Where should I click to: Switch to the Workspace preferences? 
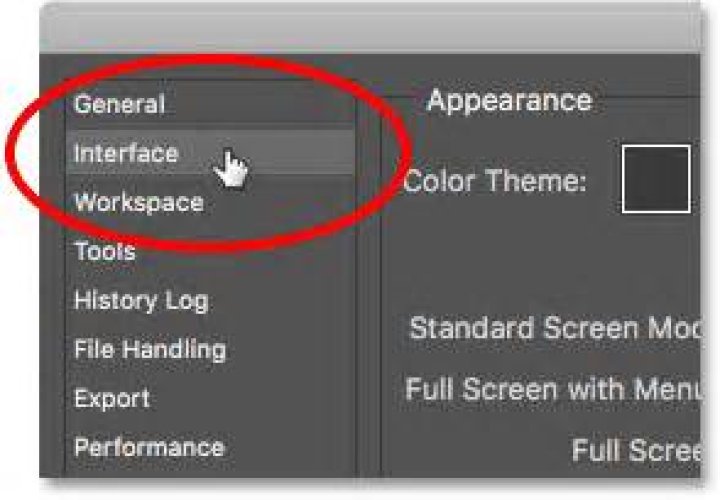[138, 202]
